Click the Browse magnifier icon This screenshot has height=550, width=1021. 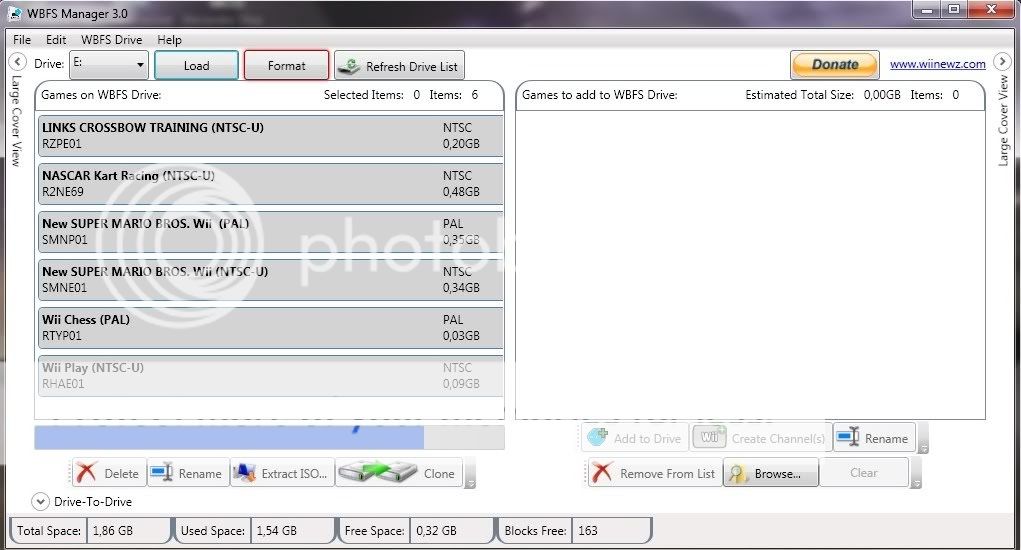(737, 474)
